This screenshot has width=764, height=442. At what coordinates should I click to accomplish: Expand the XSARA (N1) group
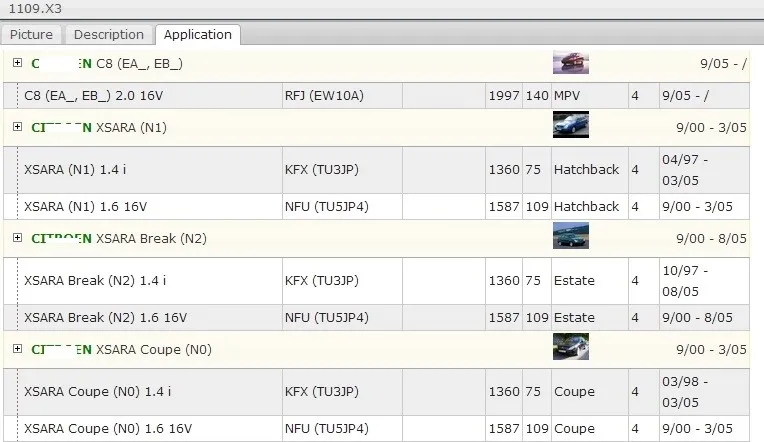tap(18, 127)
